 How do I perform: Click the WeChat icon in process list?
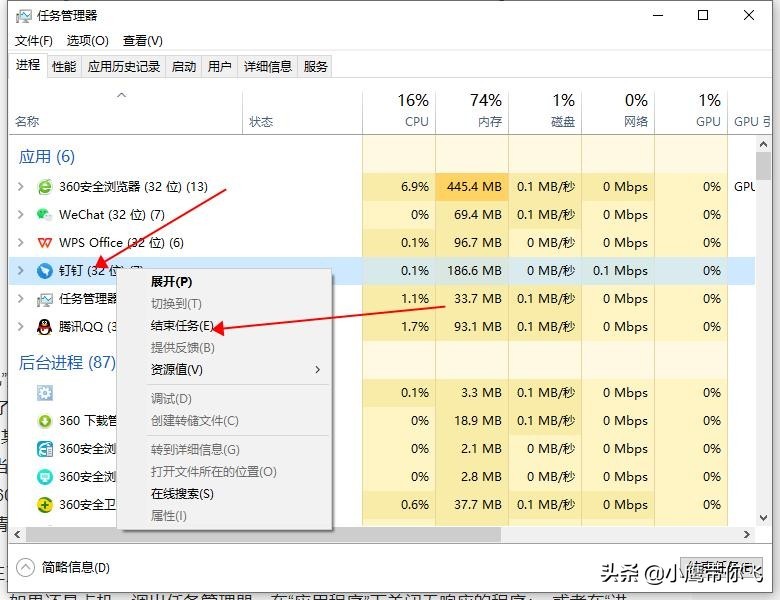pos(44,215)
